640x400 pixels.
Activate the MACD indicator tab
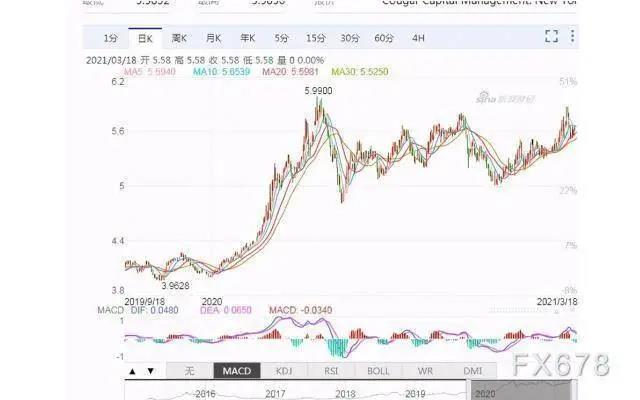tap(237, 371)
